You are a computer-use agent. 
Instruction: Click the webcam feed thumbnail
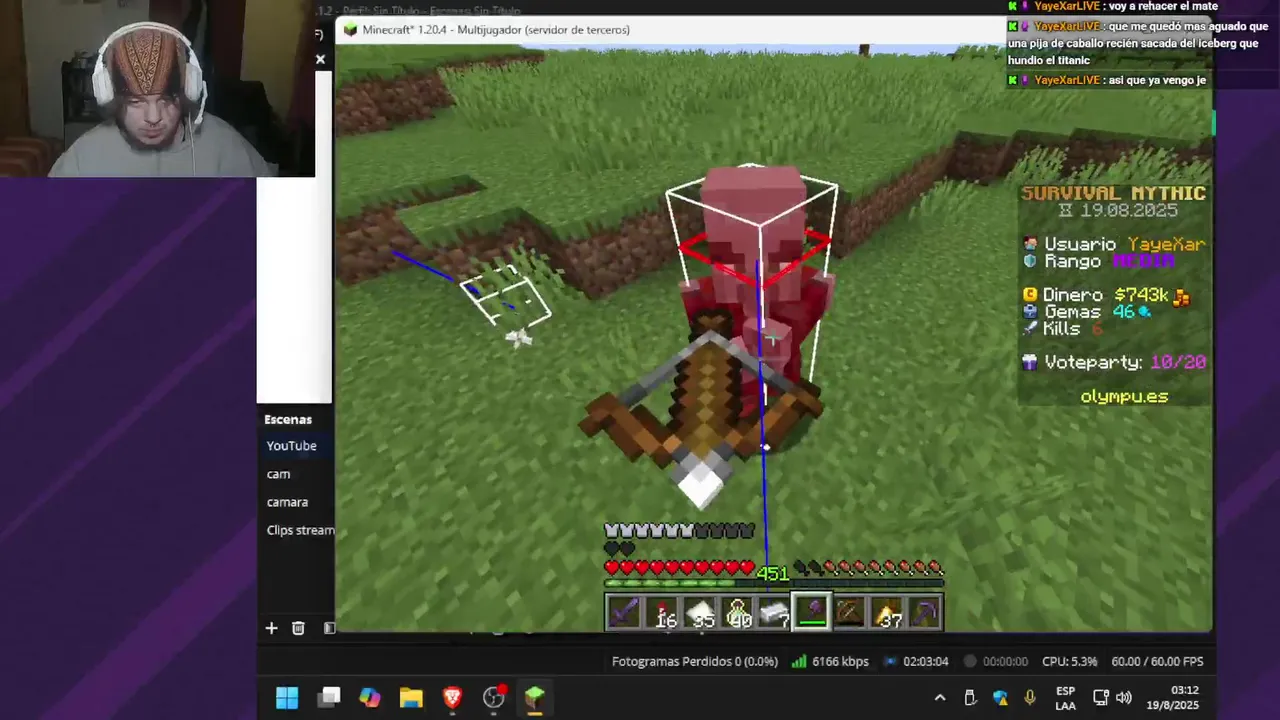click(158, 88)
